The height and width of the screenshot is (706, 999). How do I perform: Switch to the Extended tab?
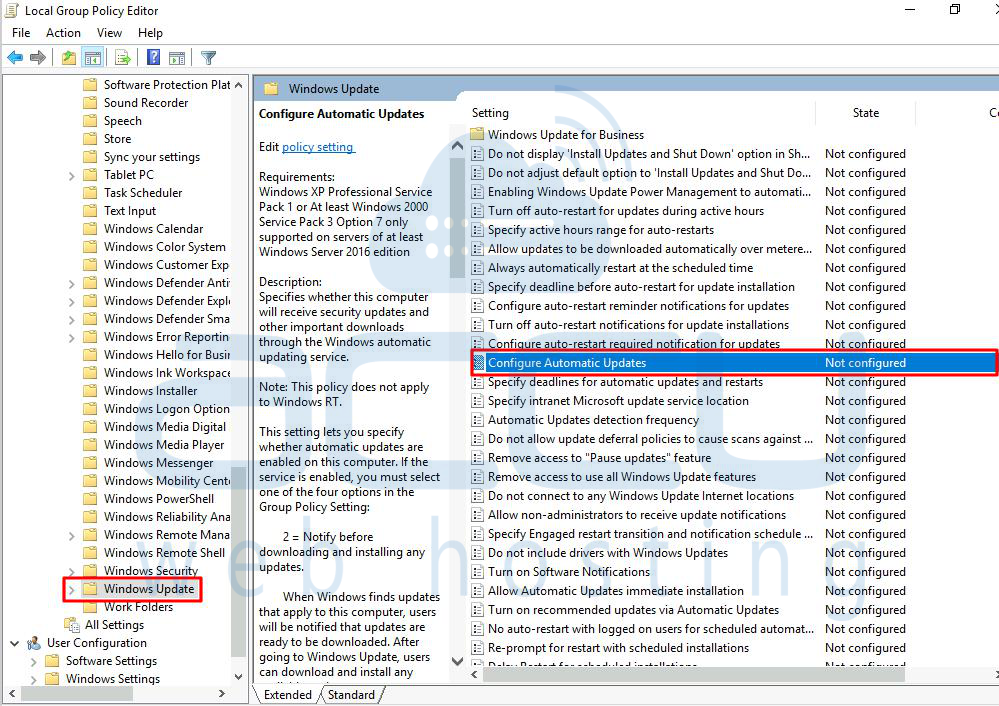287,695
